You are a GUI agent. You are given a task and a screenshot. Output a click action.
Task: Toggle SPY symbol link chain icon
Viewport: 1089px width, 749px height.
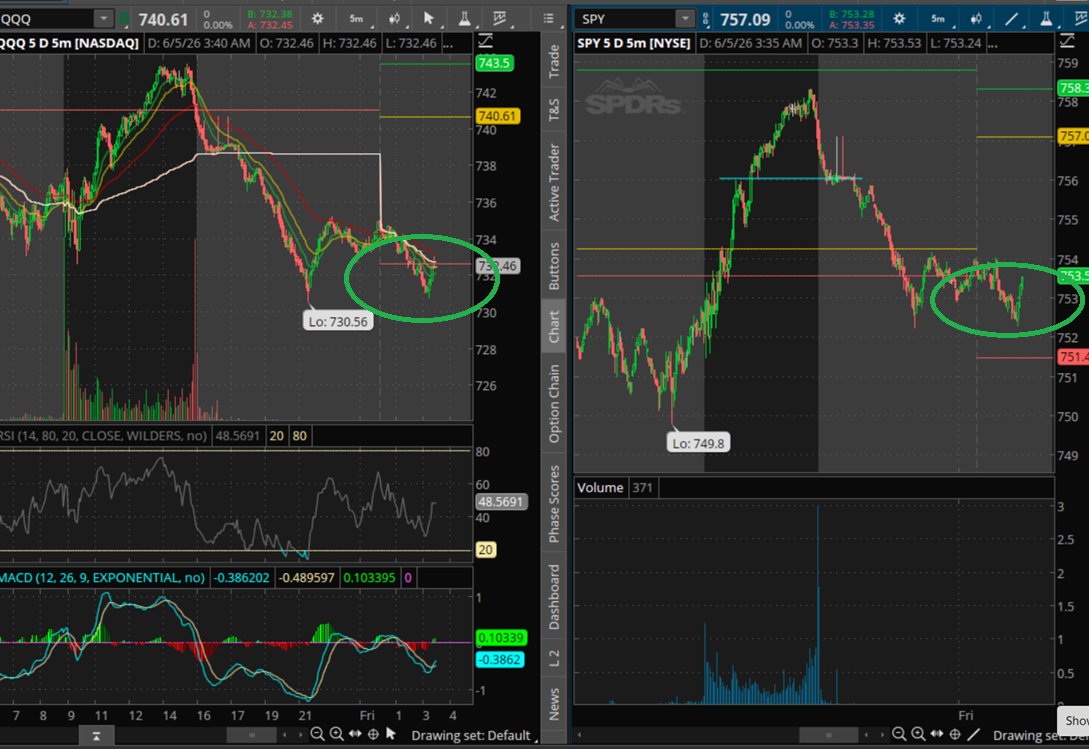click(x=706, y=19)
